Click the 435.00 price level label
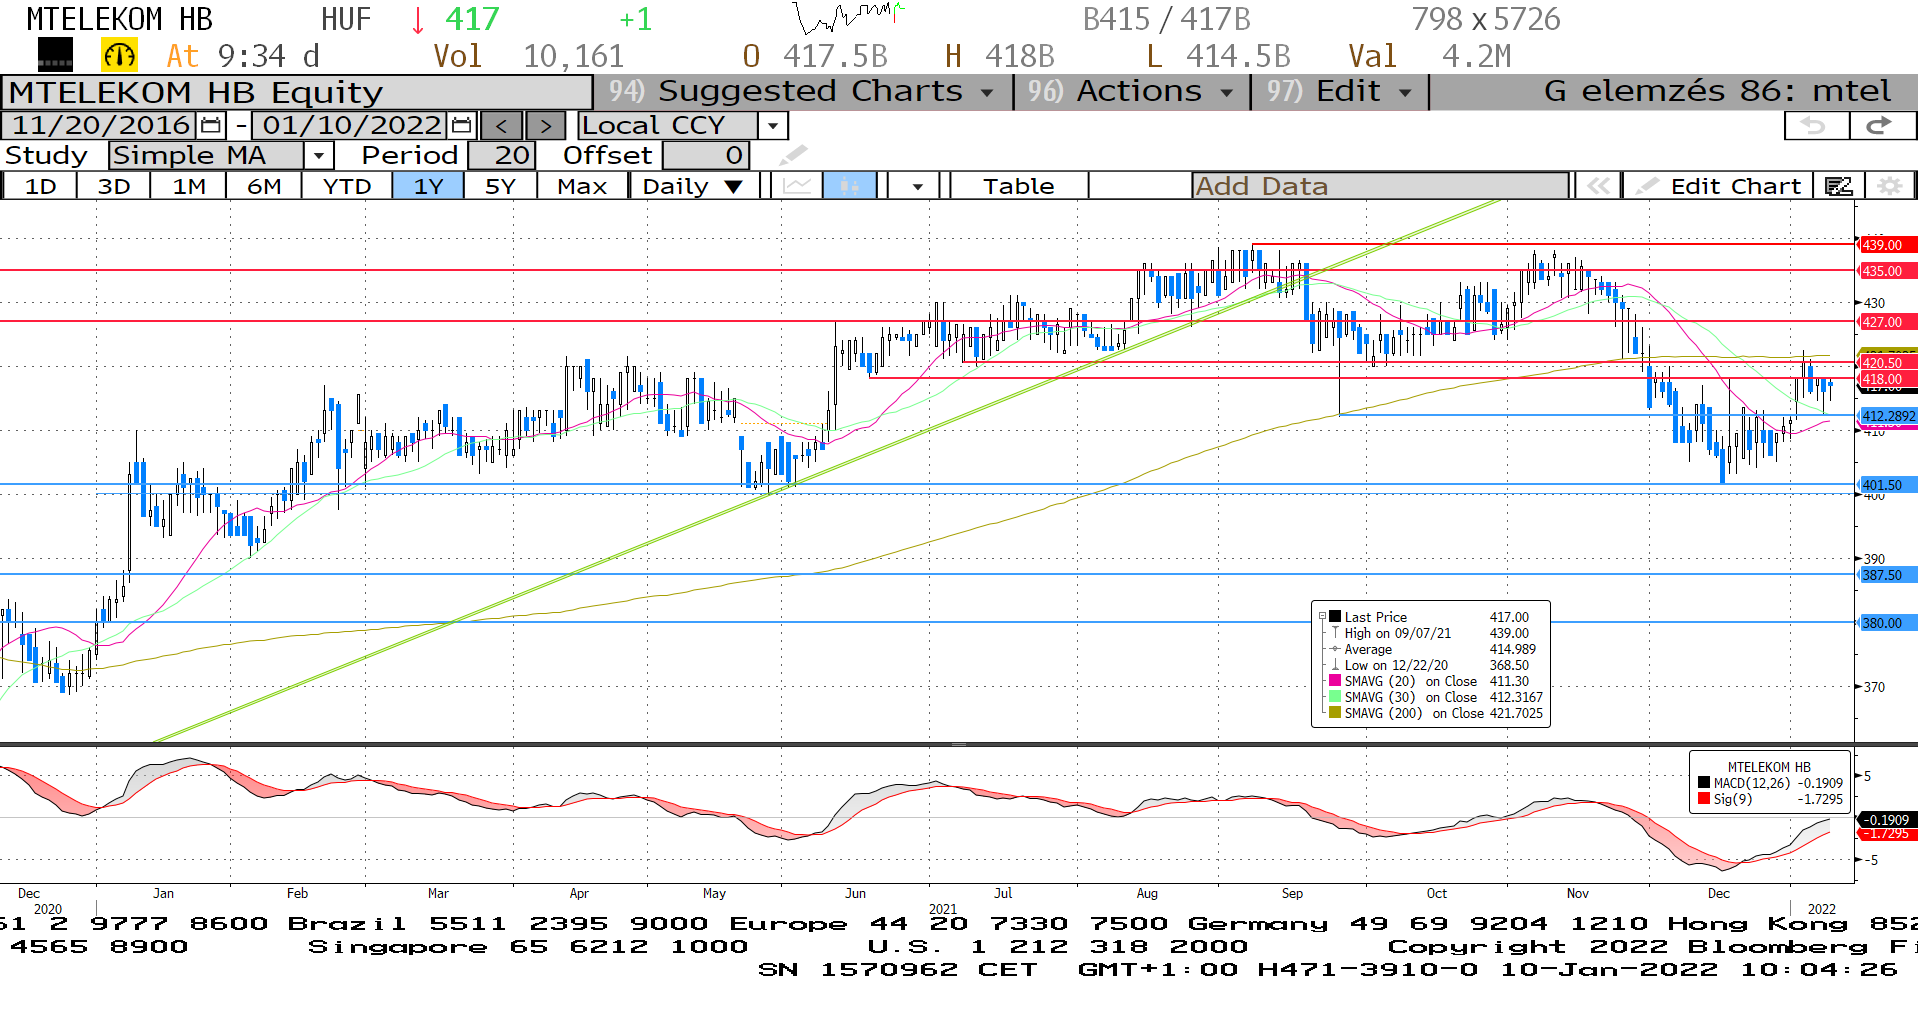Screen dimensions: 1918x1025 pos(1885,271)
